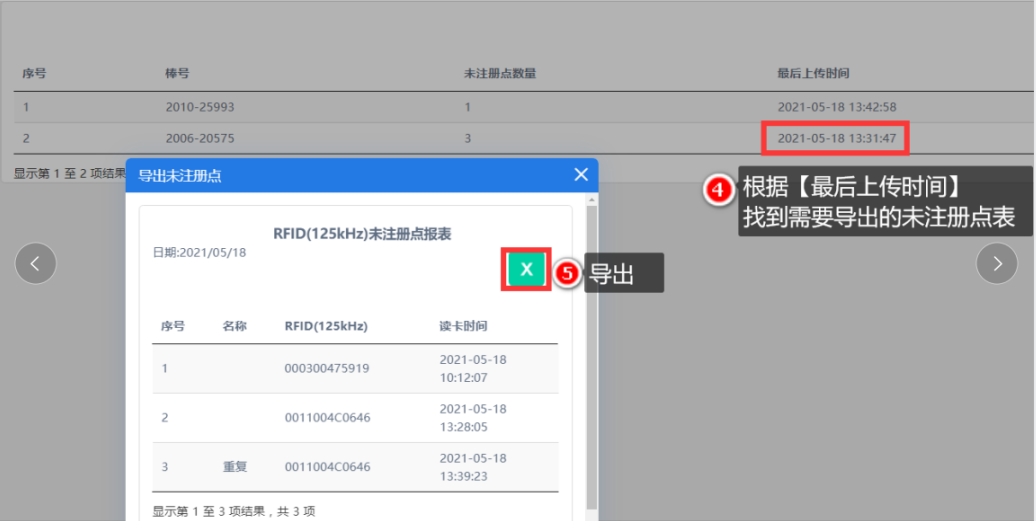The image size is (1036, 521).
Task: Click the red step 4 marker
Action: (719, 189)
